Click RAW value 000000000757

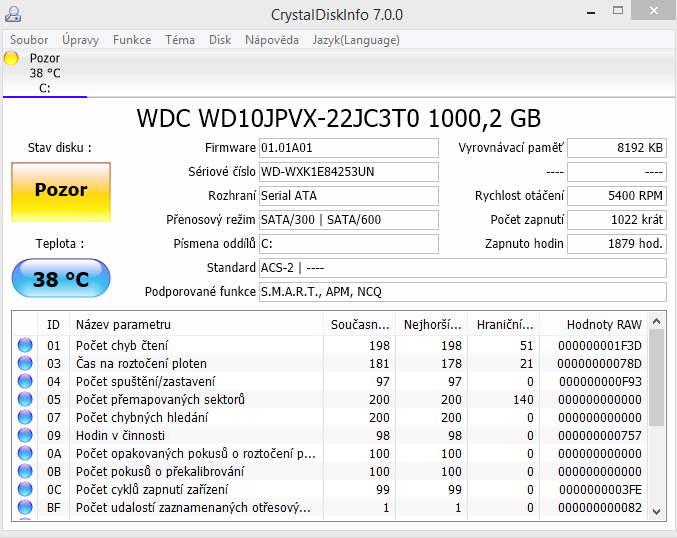[x=600, y=436]
